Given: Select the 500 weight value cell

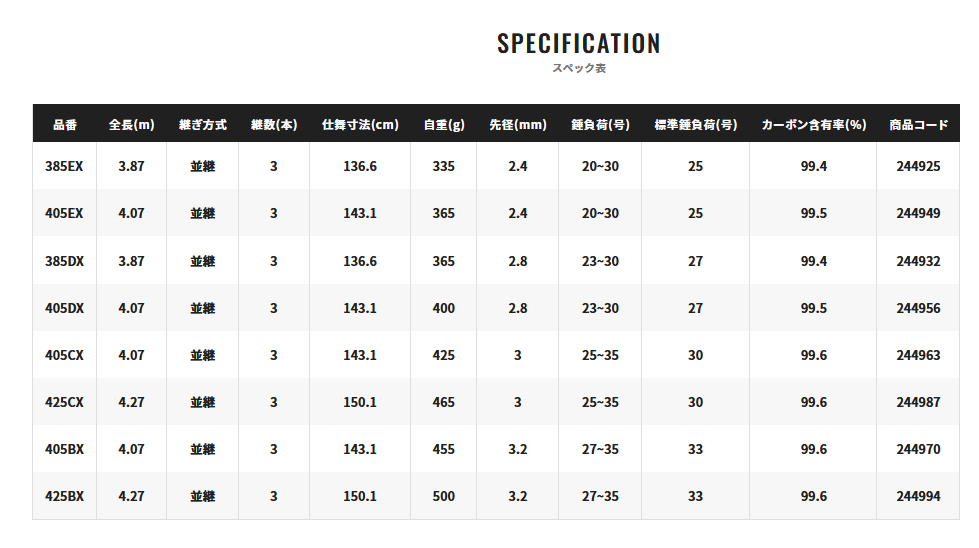Looking at the screenshot, I should [x=444, y=496].
